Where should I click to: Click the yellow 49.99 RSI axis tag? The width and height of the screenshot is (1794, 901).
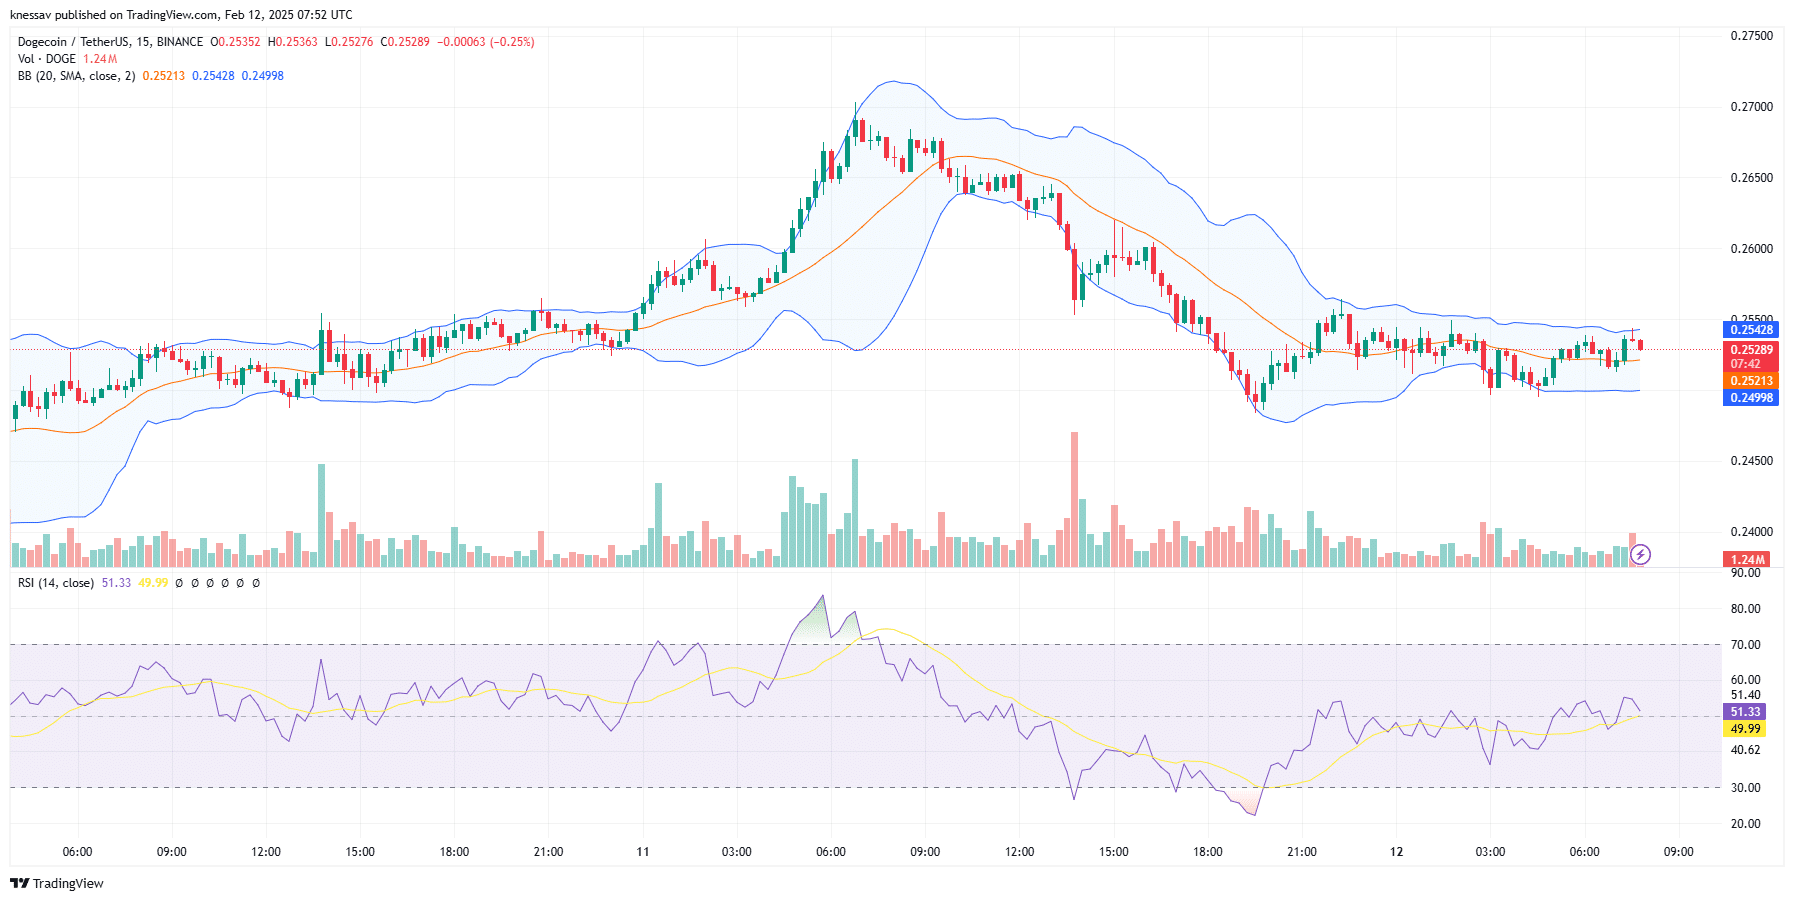click(x=1744, y=729)
